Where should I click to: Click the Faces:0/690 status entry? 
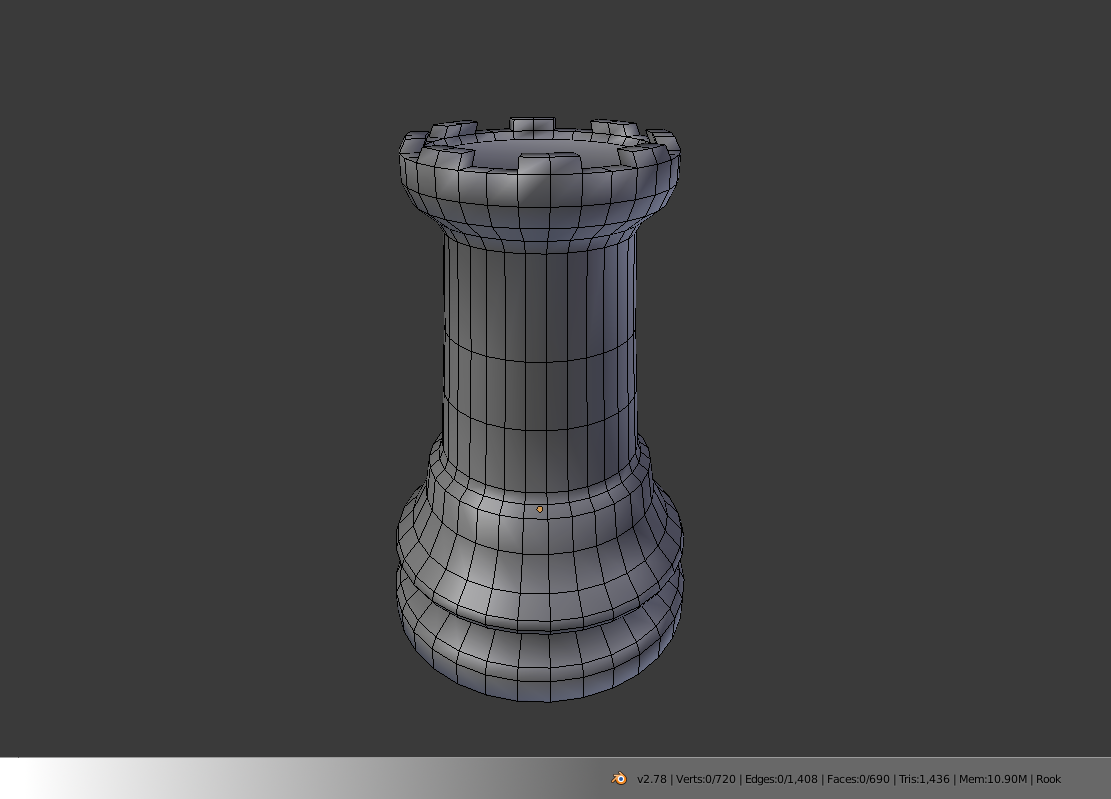tap(858, 779)
